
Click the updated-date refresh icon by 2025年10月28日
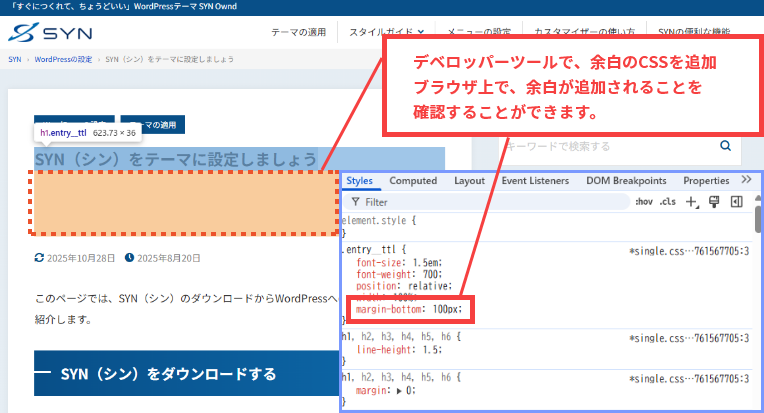[39, 258]
